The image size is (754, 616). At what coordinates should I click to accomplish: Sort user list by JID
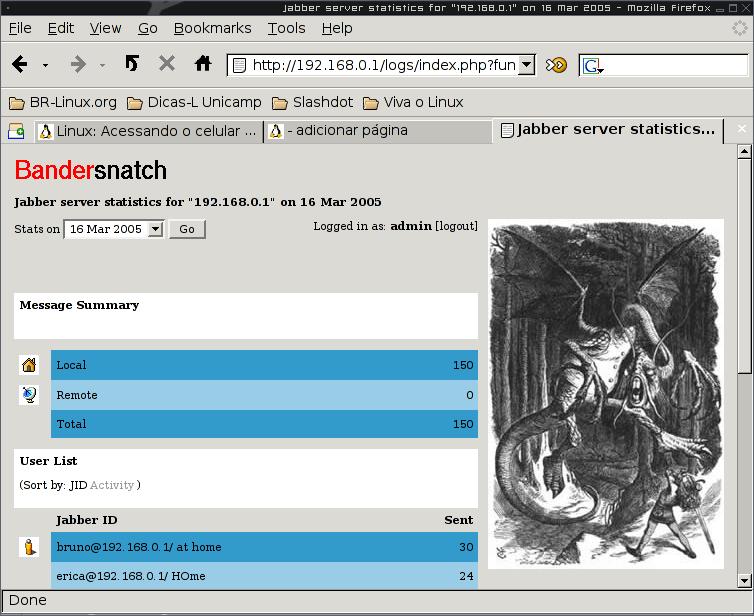(x=78, y=485)
